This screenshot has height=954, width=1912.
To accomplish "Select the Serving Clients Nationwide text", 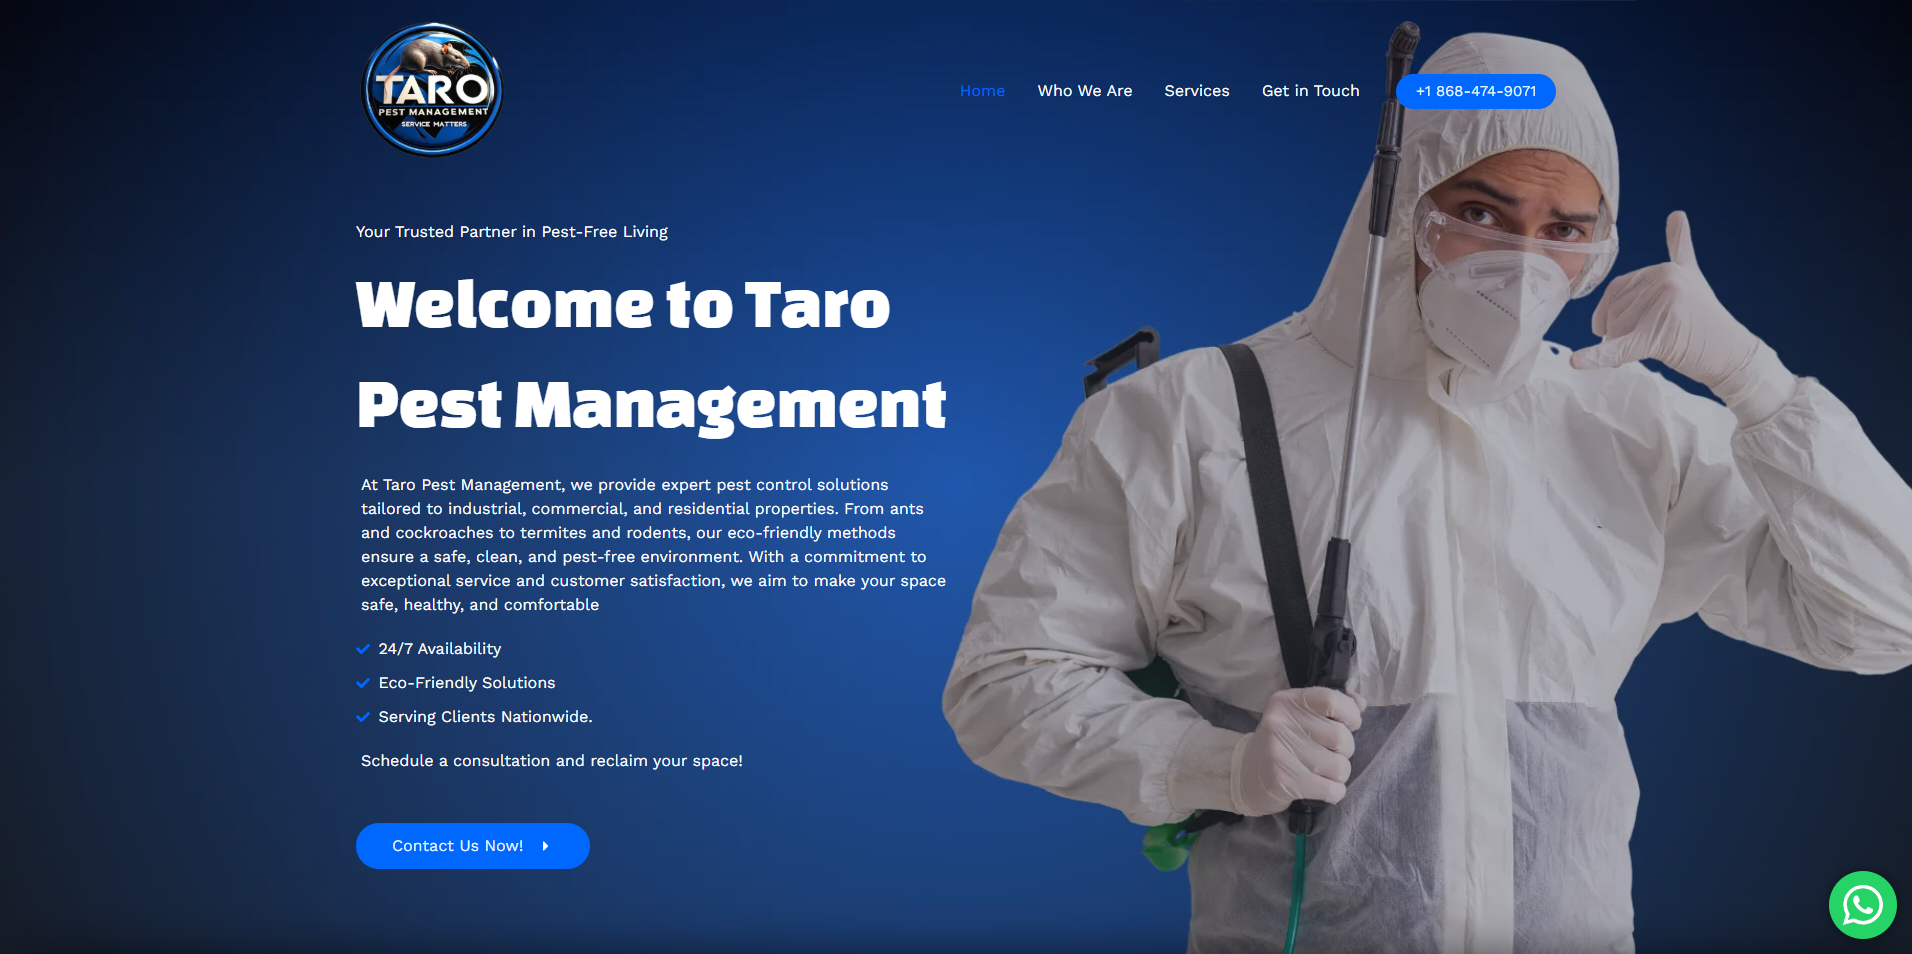I will click(x=485, y=717).
